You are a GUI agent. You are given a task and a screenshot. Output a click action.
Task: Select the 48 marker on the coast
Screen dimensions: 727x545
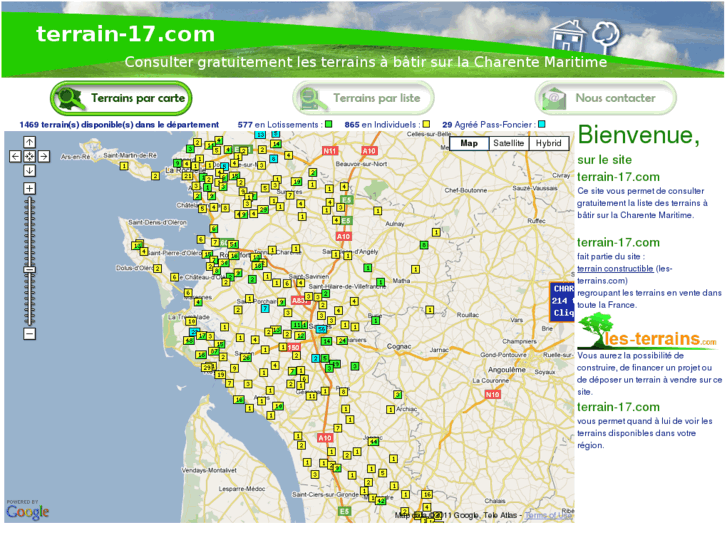point(189,340)
